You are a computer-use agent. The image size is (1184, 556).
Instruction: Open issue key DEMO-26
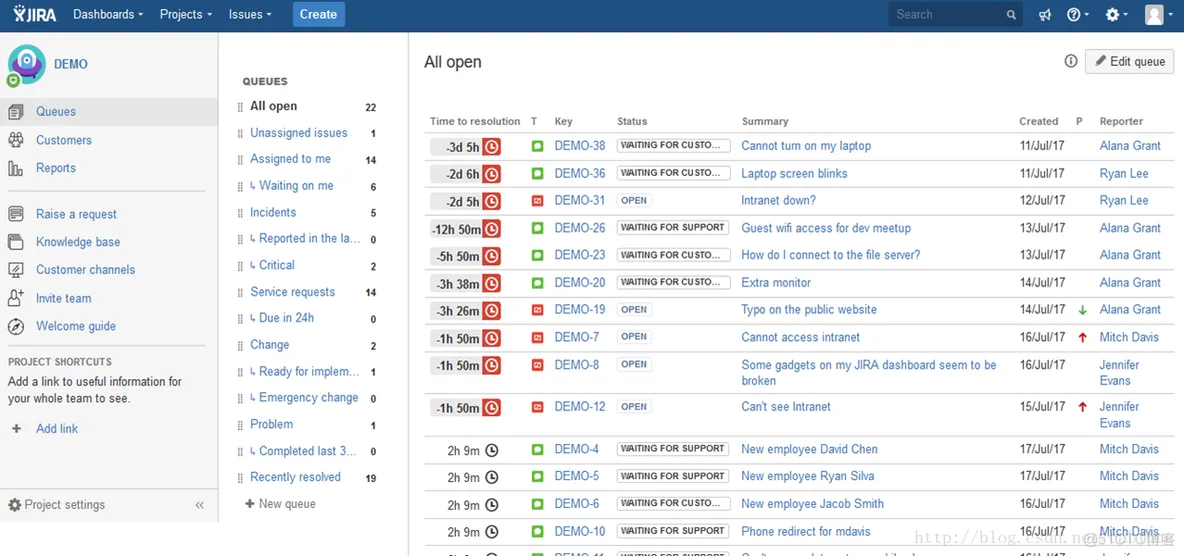tap(580, 228)
